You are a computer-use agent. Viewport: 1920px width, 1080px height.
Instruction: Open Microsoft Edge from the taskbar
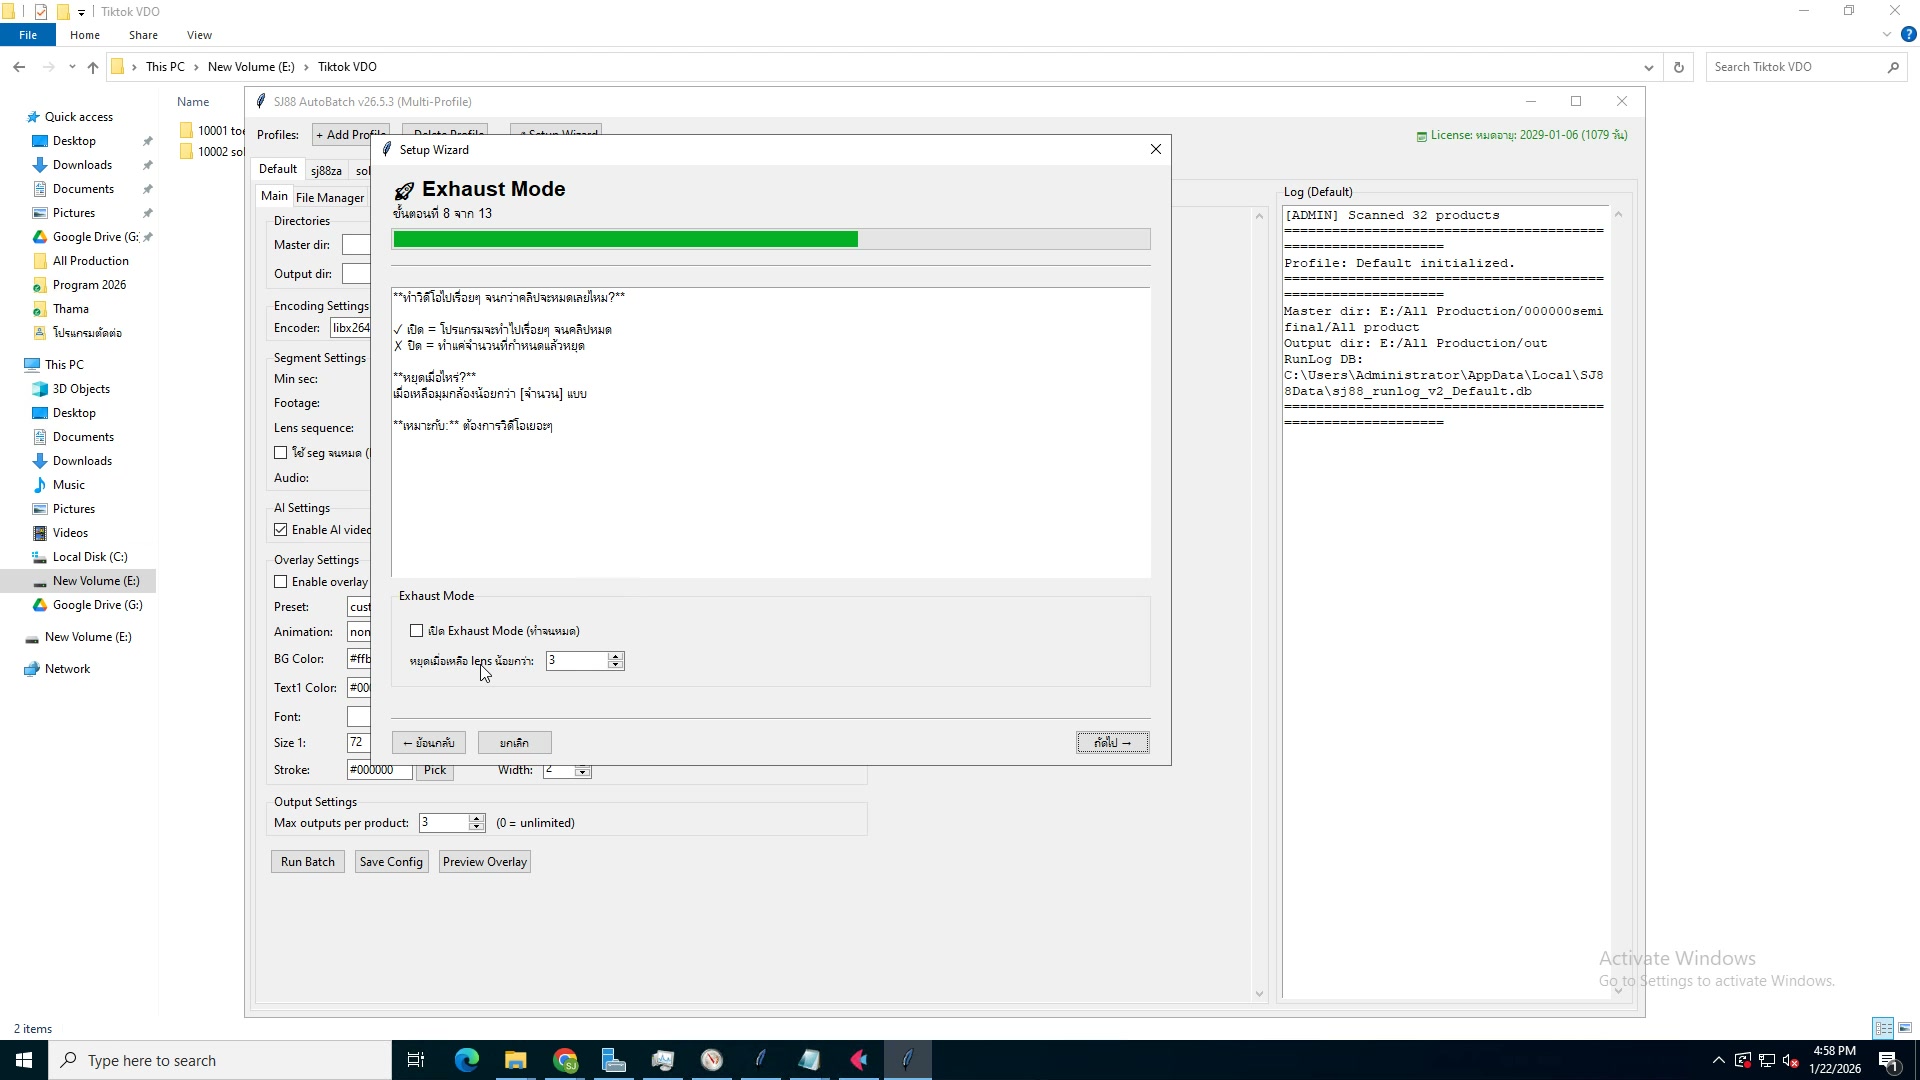pos(467,1059)
